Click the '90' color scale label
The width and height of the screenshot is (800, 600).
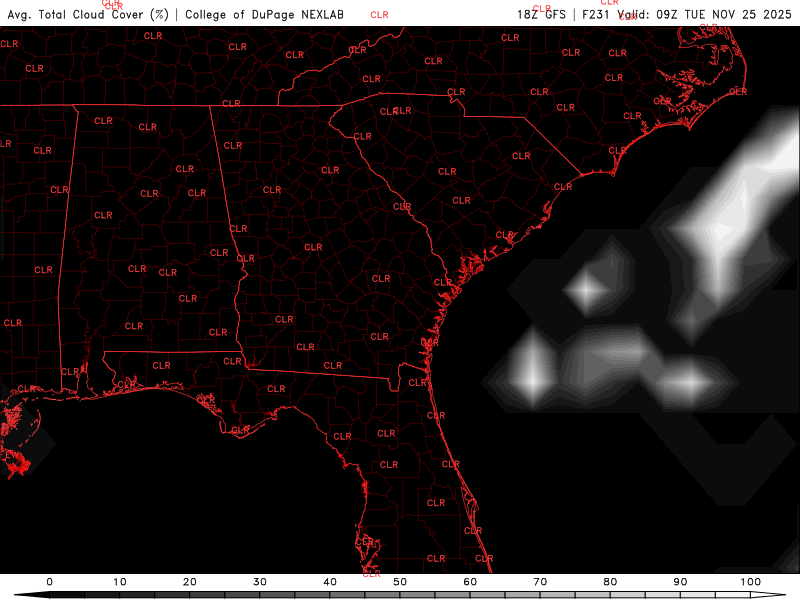[x=680, y=582]
